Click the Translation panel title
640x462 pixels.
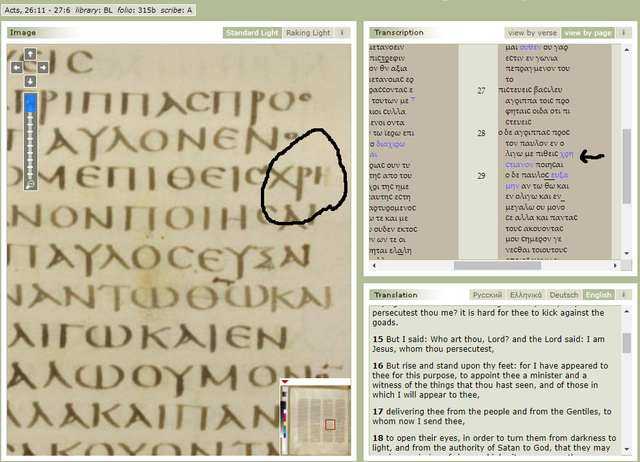[x=396, y=295]
